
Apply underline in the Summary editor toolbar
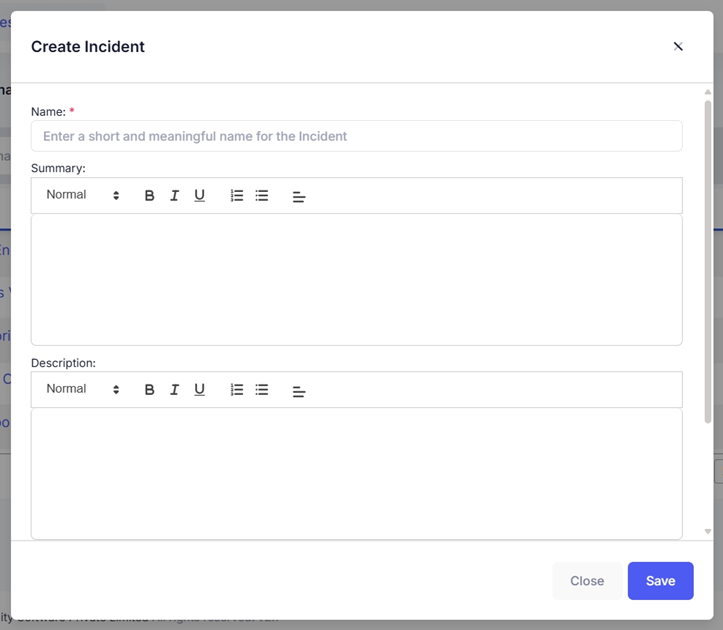pos(199,196)
